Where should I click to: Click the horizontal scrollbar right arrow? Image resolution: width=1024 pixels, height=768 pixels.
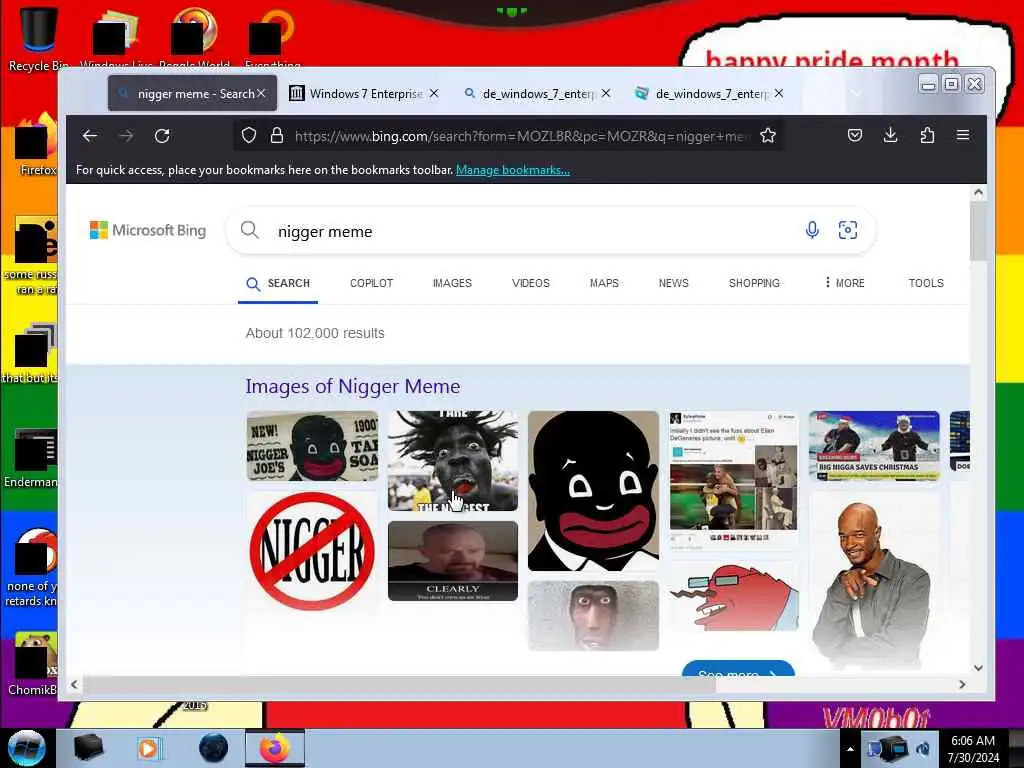[x=962, y=684]
